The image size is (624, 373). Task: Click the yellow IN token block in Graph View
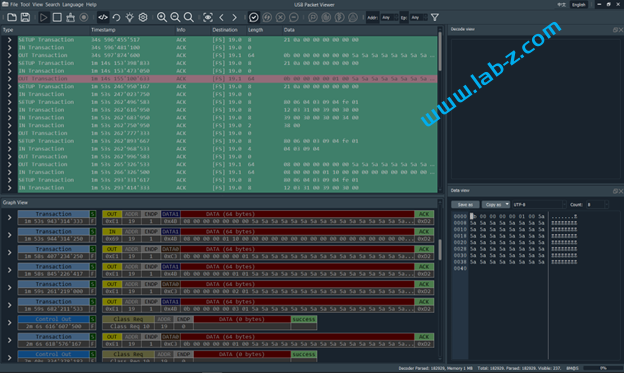pyautogui.click(x=112, y=232)
